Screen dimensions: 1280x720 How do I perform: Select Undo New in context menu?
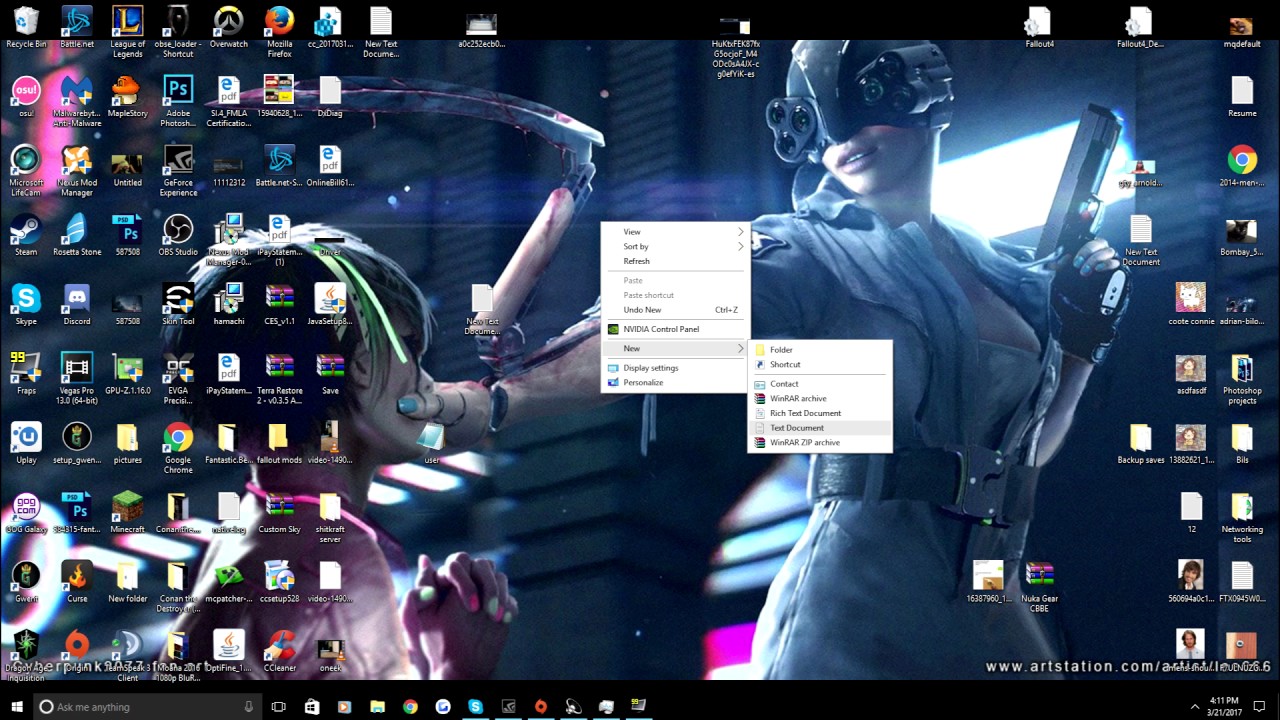pyautogui.click(x=675, y=310)
